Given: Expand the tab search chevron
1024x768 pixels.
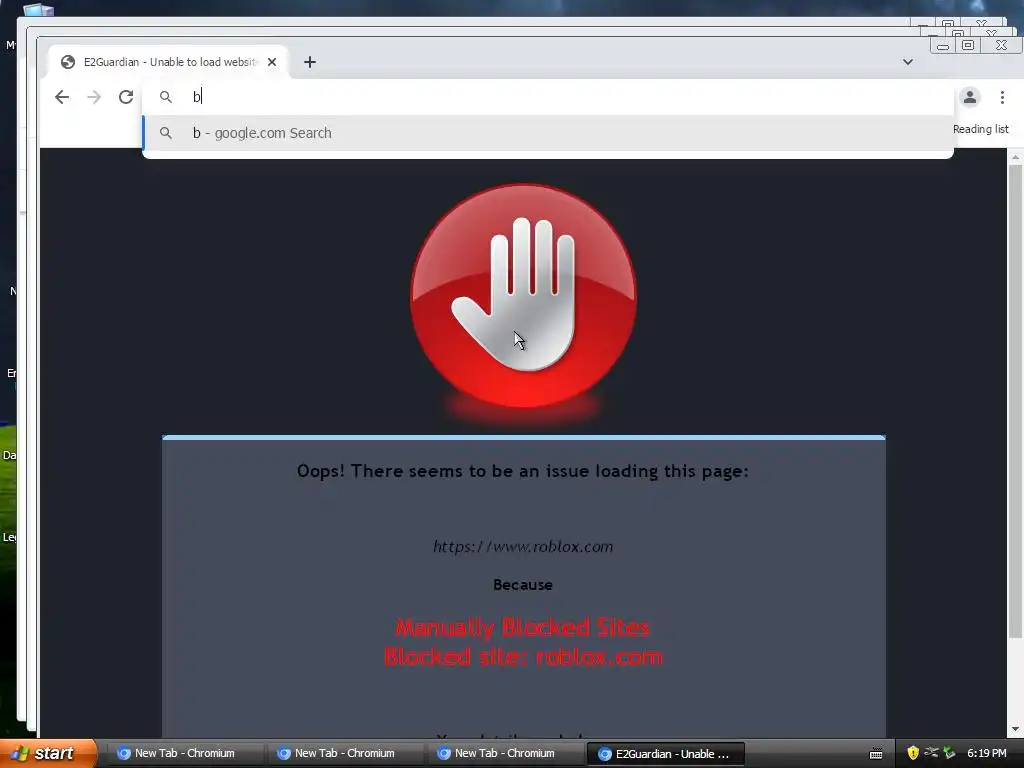Looking at the screenshot, I should [x=908, y=62].
